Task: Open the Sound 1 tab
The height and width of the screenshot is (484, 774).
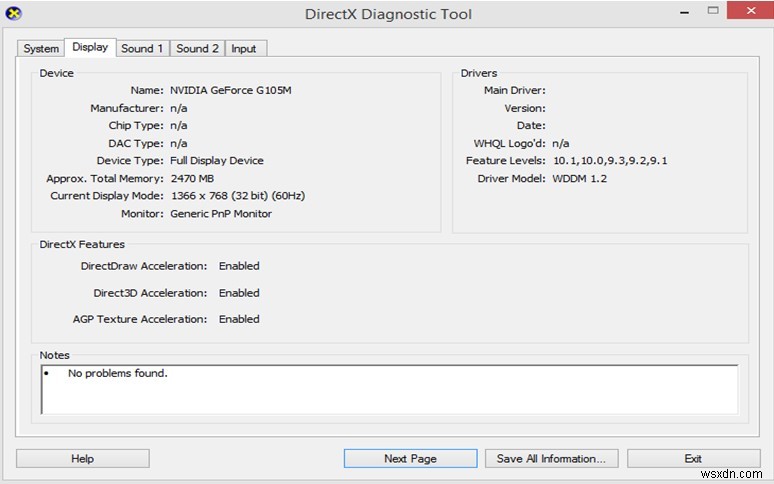Action: [x=141, y=49]
